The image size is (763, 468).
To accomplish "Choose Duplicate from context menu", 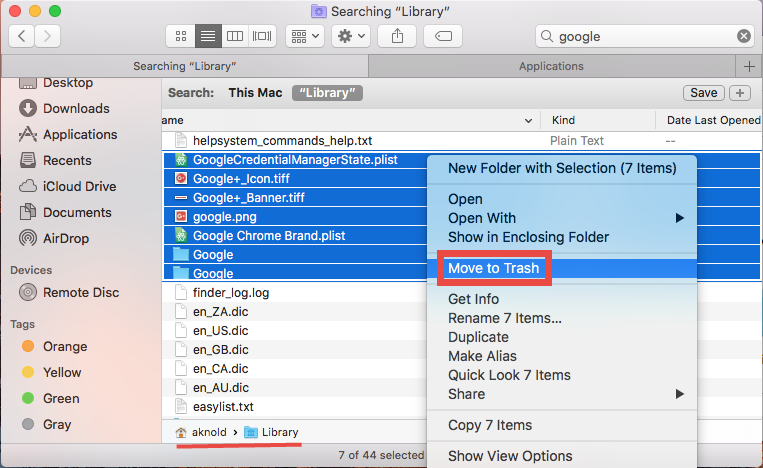I will coord(562,337).
